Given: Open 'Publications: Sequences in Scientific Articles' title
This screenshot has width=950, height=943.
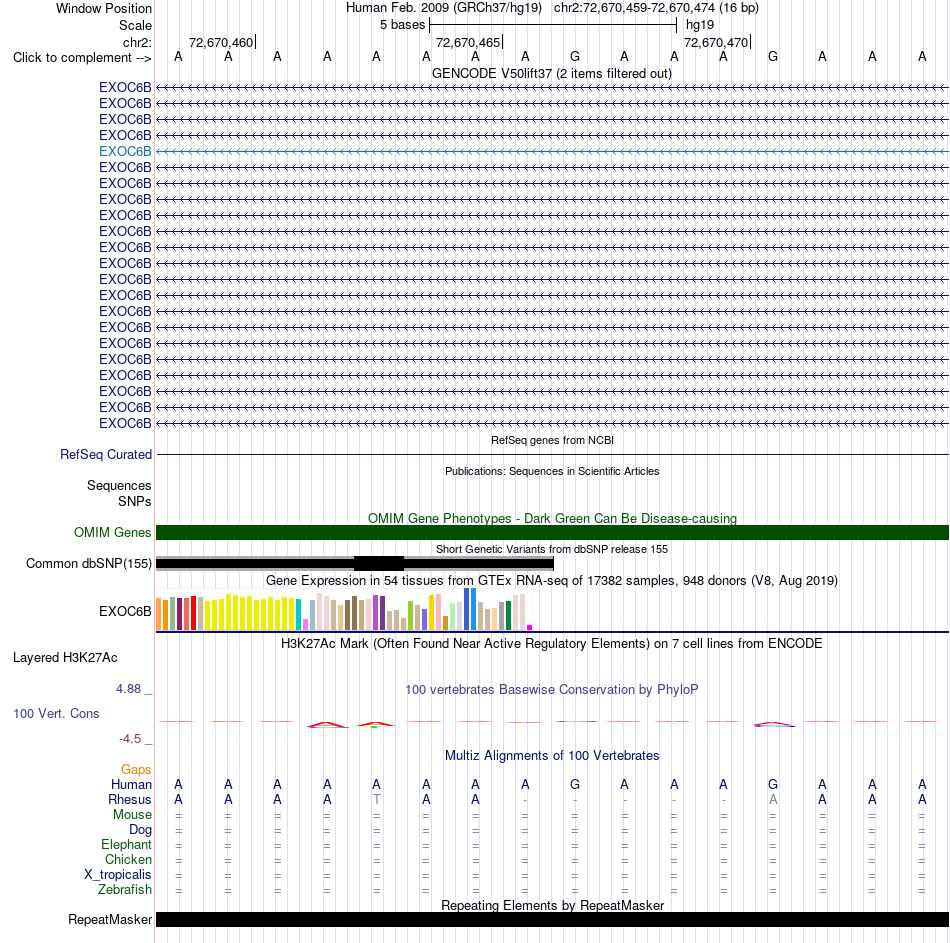Looking at the screenshot, I should [x=552, y=472].
